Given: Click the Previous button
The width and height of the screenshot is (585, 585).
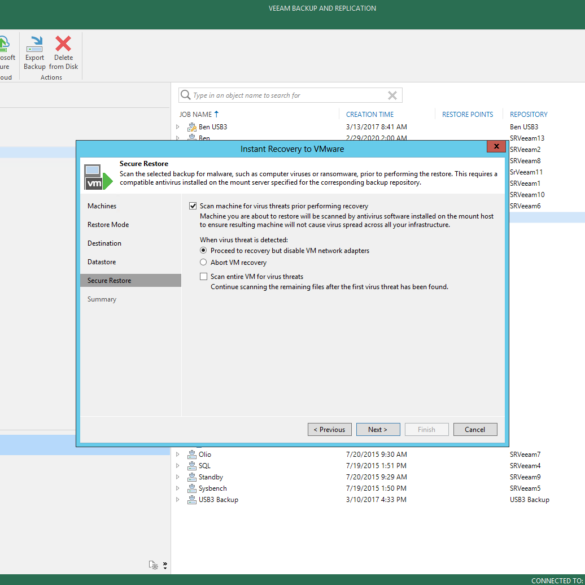Looking at the screenshot, I should coord(329,429).
